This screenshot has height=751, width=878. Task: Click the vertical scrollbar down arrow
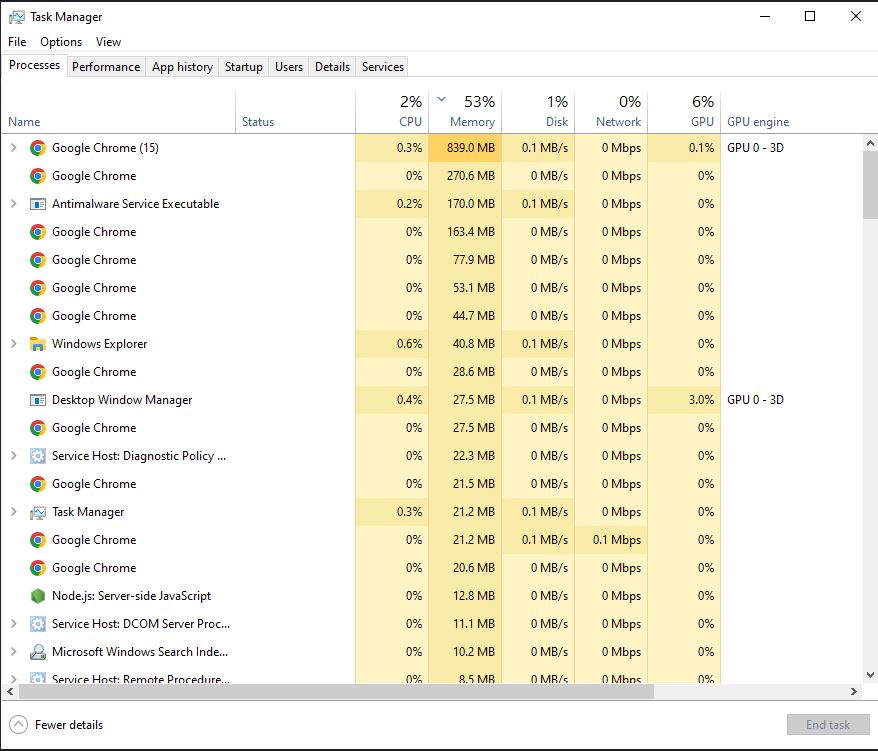coord(870,675)
